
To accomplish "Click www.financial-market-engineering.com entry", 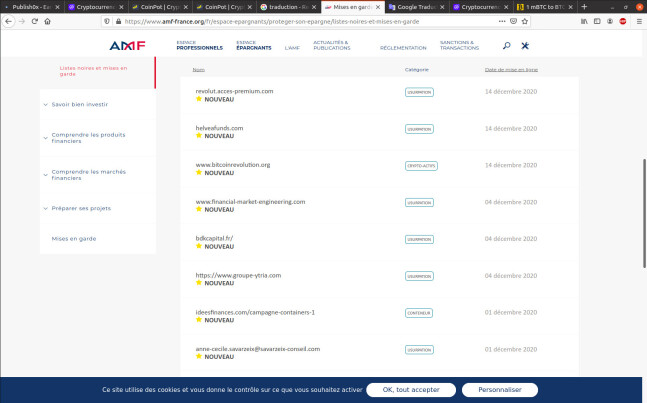I will click(x=250, y=202).
